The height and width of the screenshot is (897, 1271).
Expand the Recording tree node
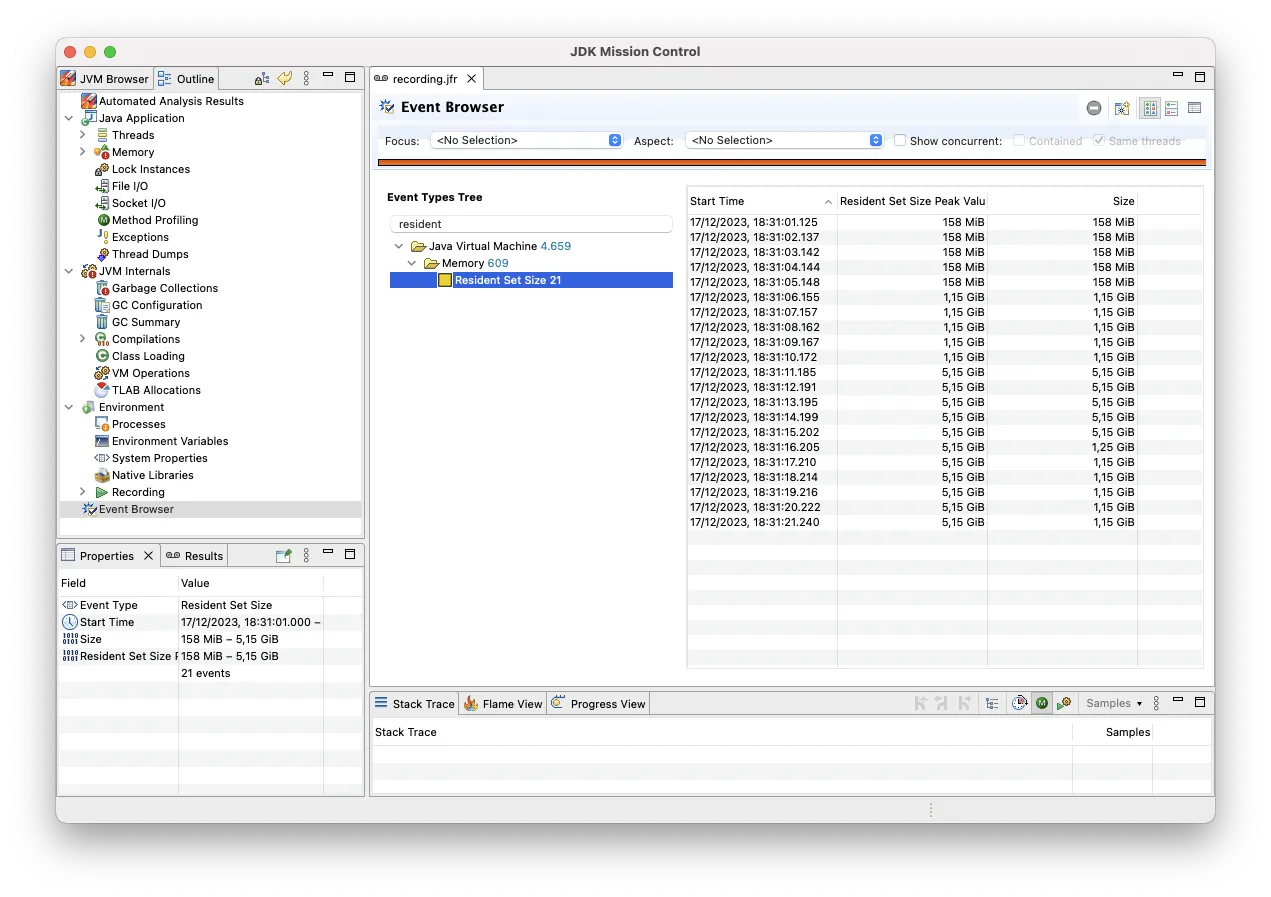click(83, 492)
